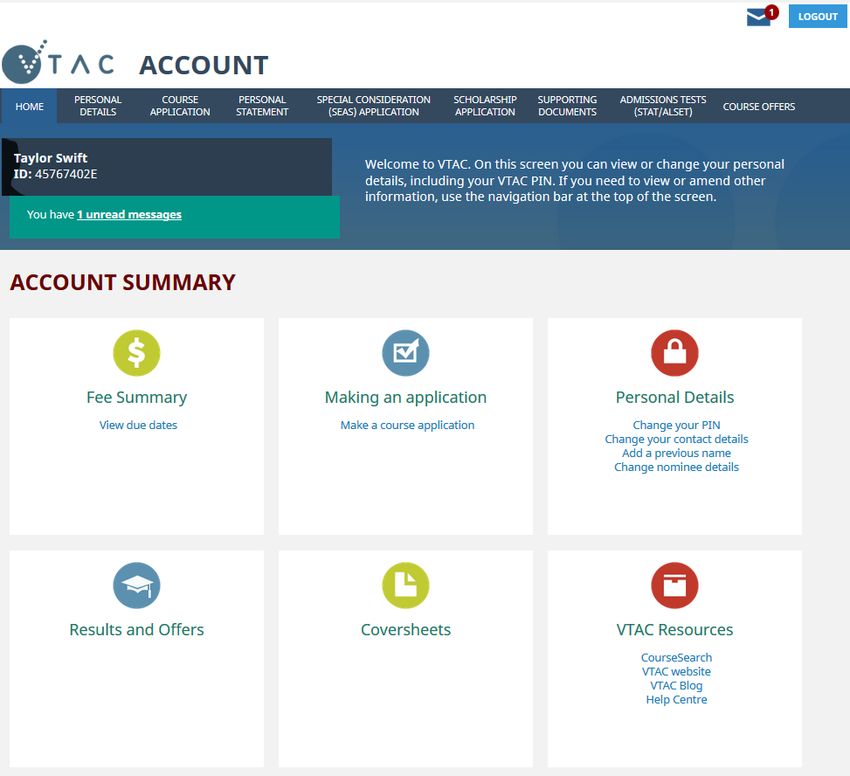Open the Help Centre link

(677, 700)
